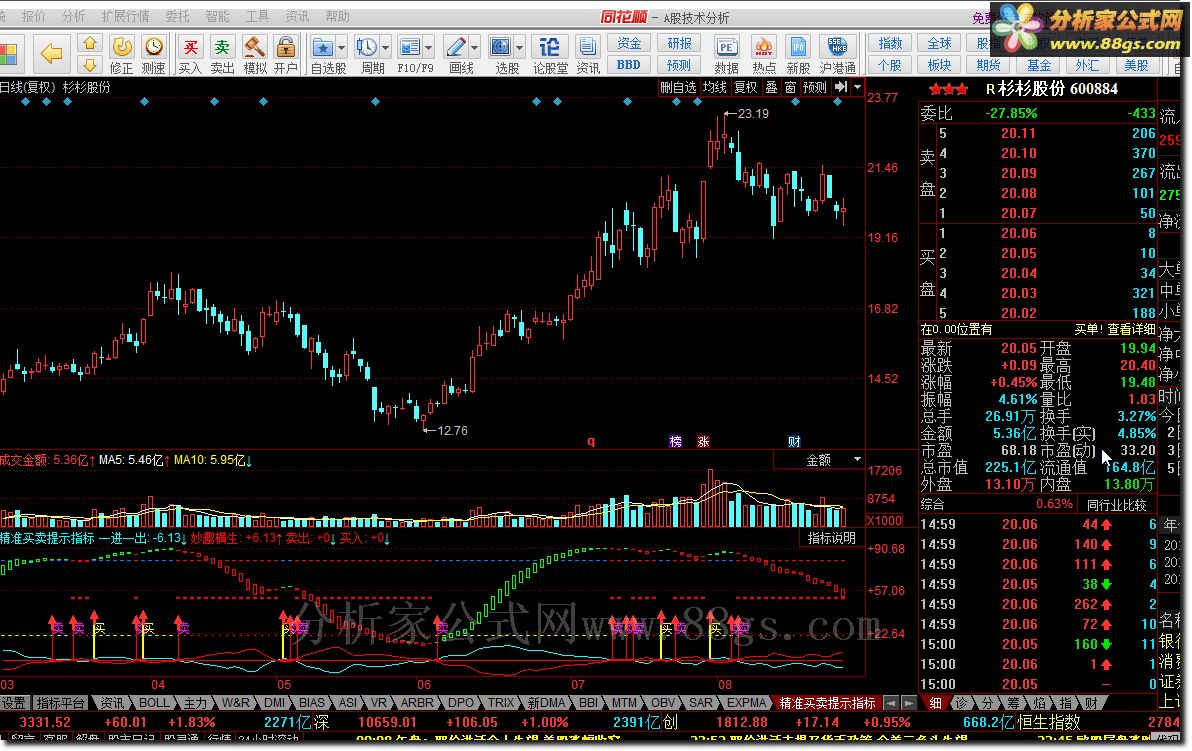Open the 自选股 favorites folder icon
Image resolution: width=1192 pixels, height=751 pixels.
323,47
